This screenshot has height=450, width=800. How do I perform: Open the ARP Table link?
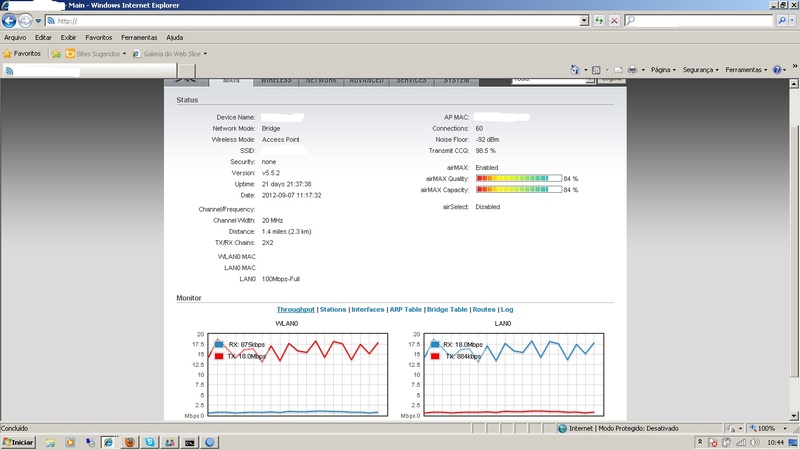pos(406,310)
